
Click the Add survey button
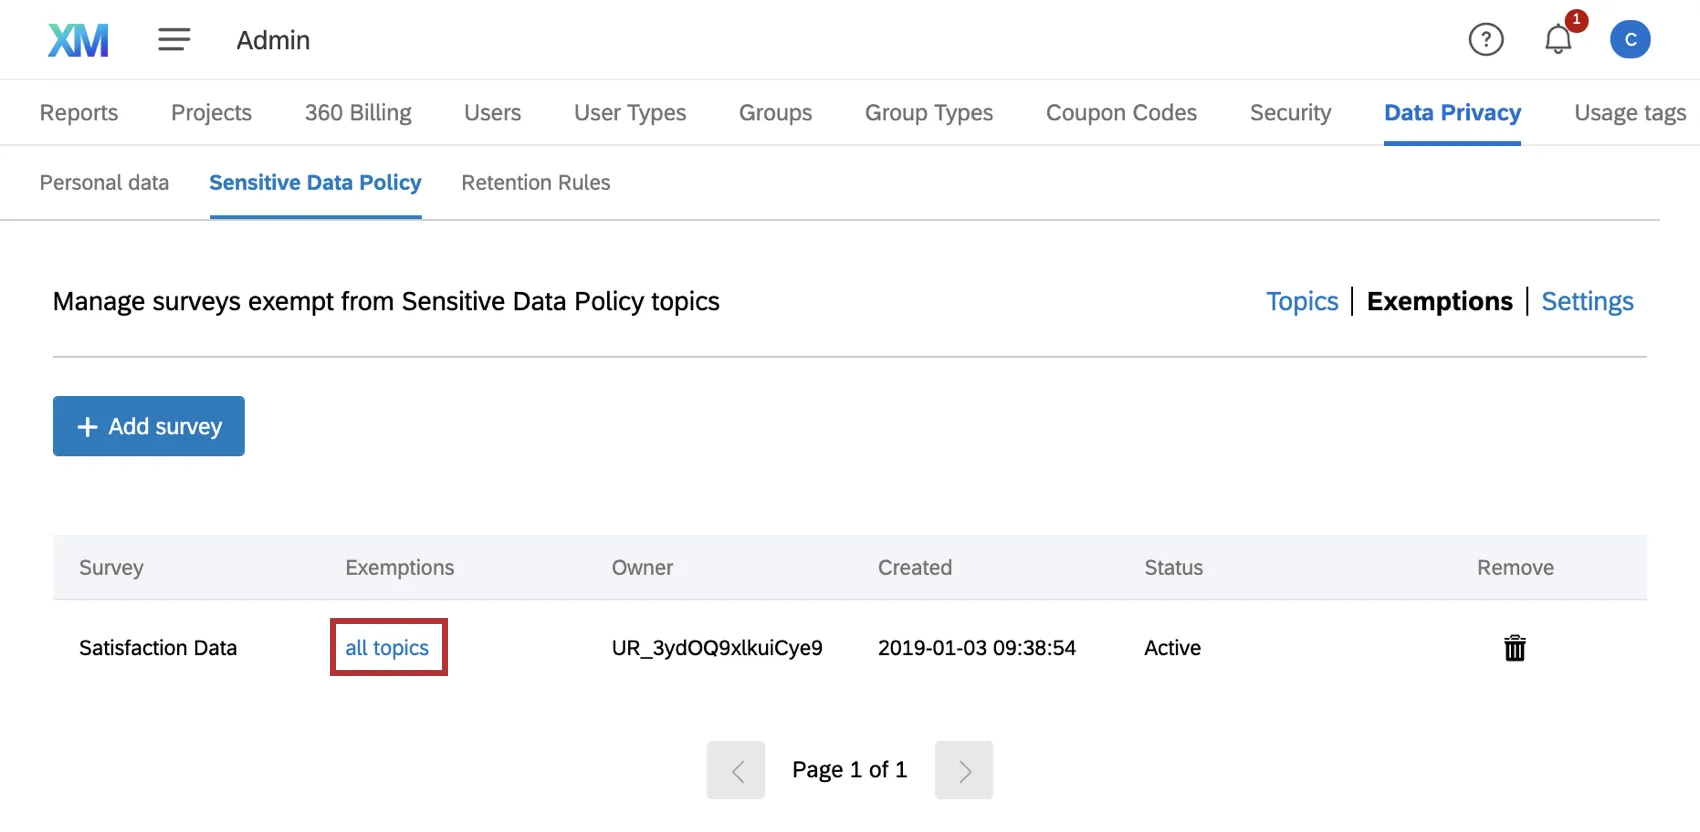pyautogui.click(x=149, y=426)
